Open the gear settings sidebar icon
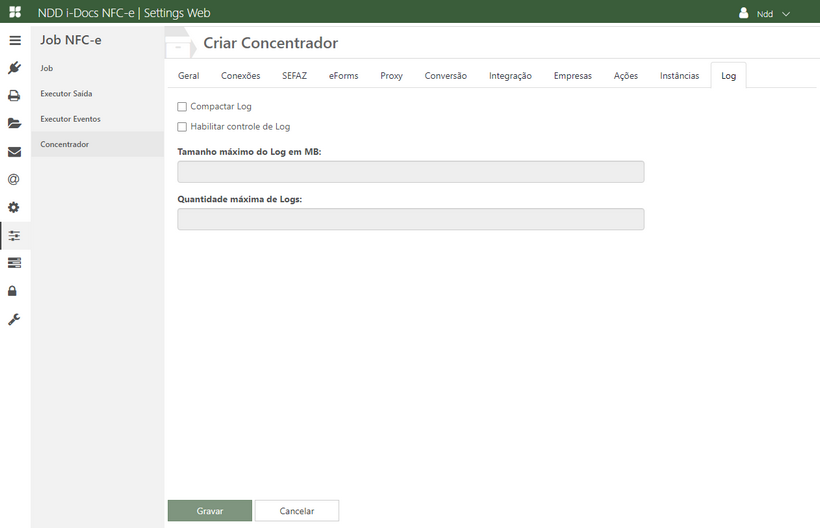The height and width of the screenshot is (528, 820). tap(14, 207)
